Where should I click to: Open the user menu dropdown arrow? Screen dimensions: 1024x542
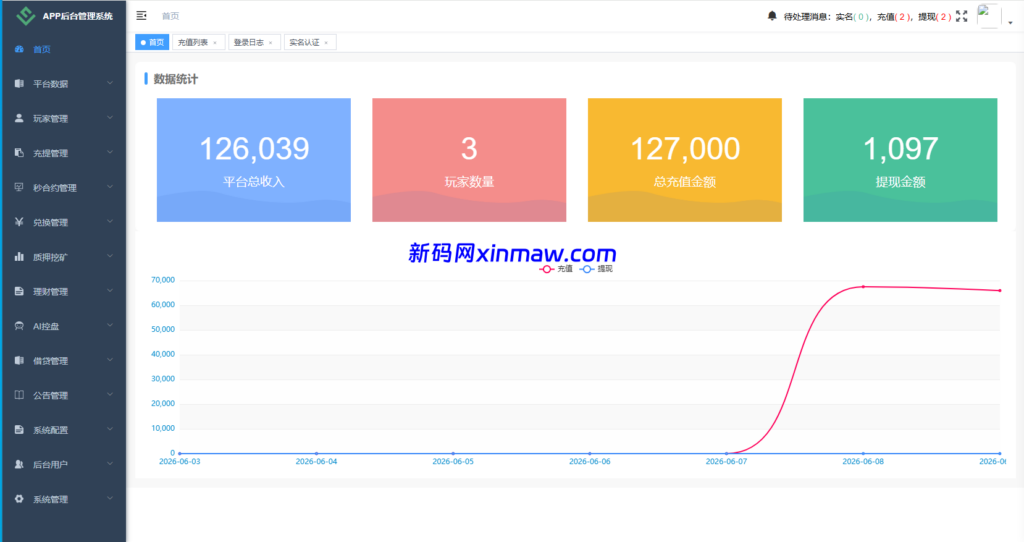1010,22
